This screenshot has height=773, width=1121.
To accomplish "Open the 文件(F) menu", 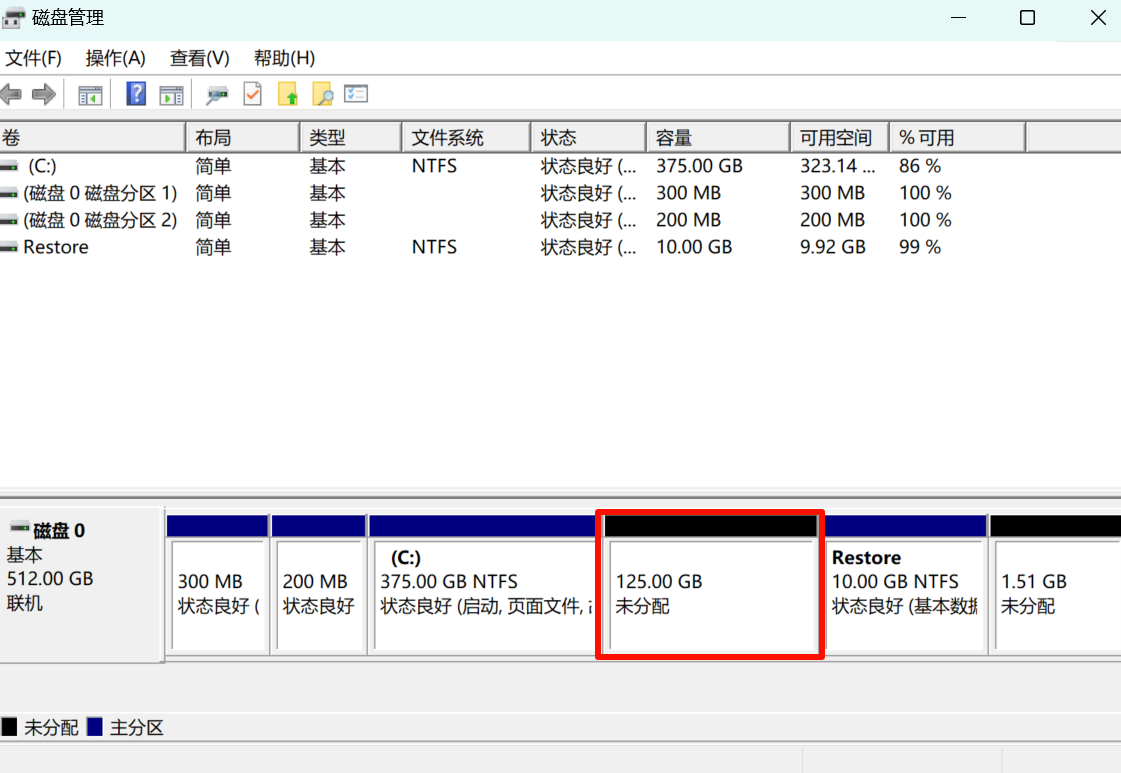I will pyautogui.click(x=34, y=58).
